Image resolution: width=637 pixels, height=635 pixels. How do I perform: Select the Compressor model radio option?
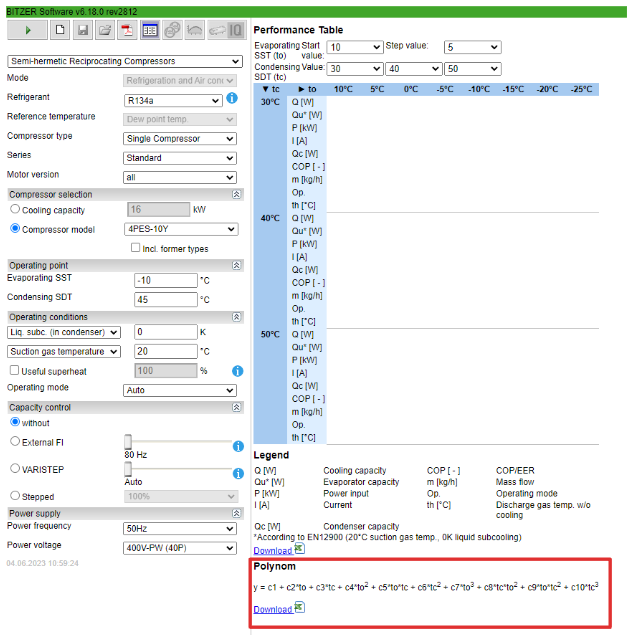(x=15, y=228)
